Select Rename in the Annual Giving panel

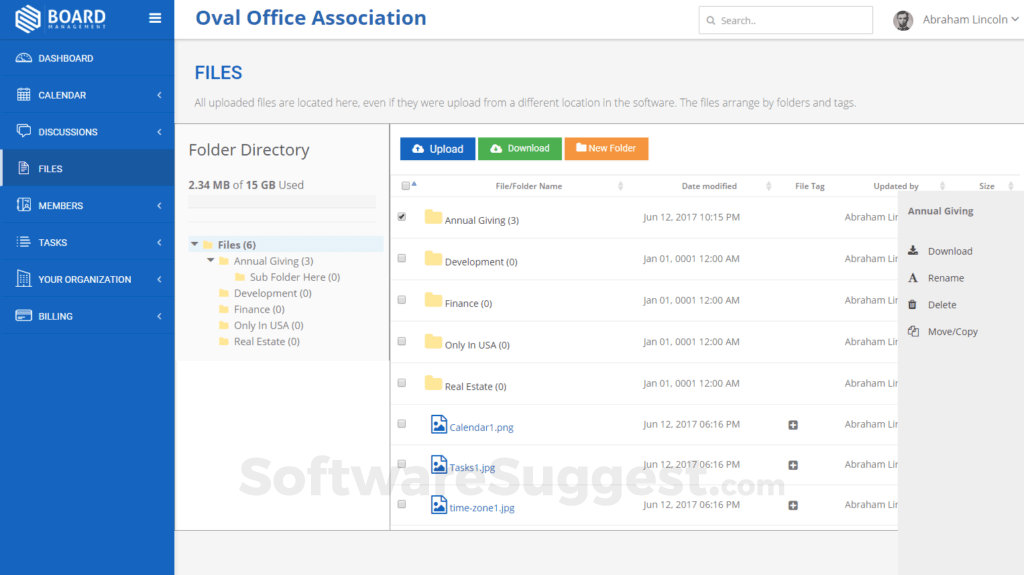(945, 278)
